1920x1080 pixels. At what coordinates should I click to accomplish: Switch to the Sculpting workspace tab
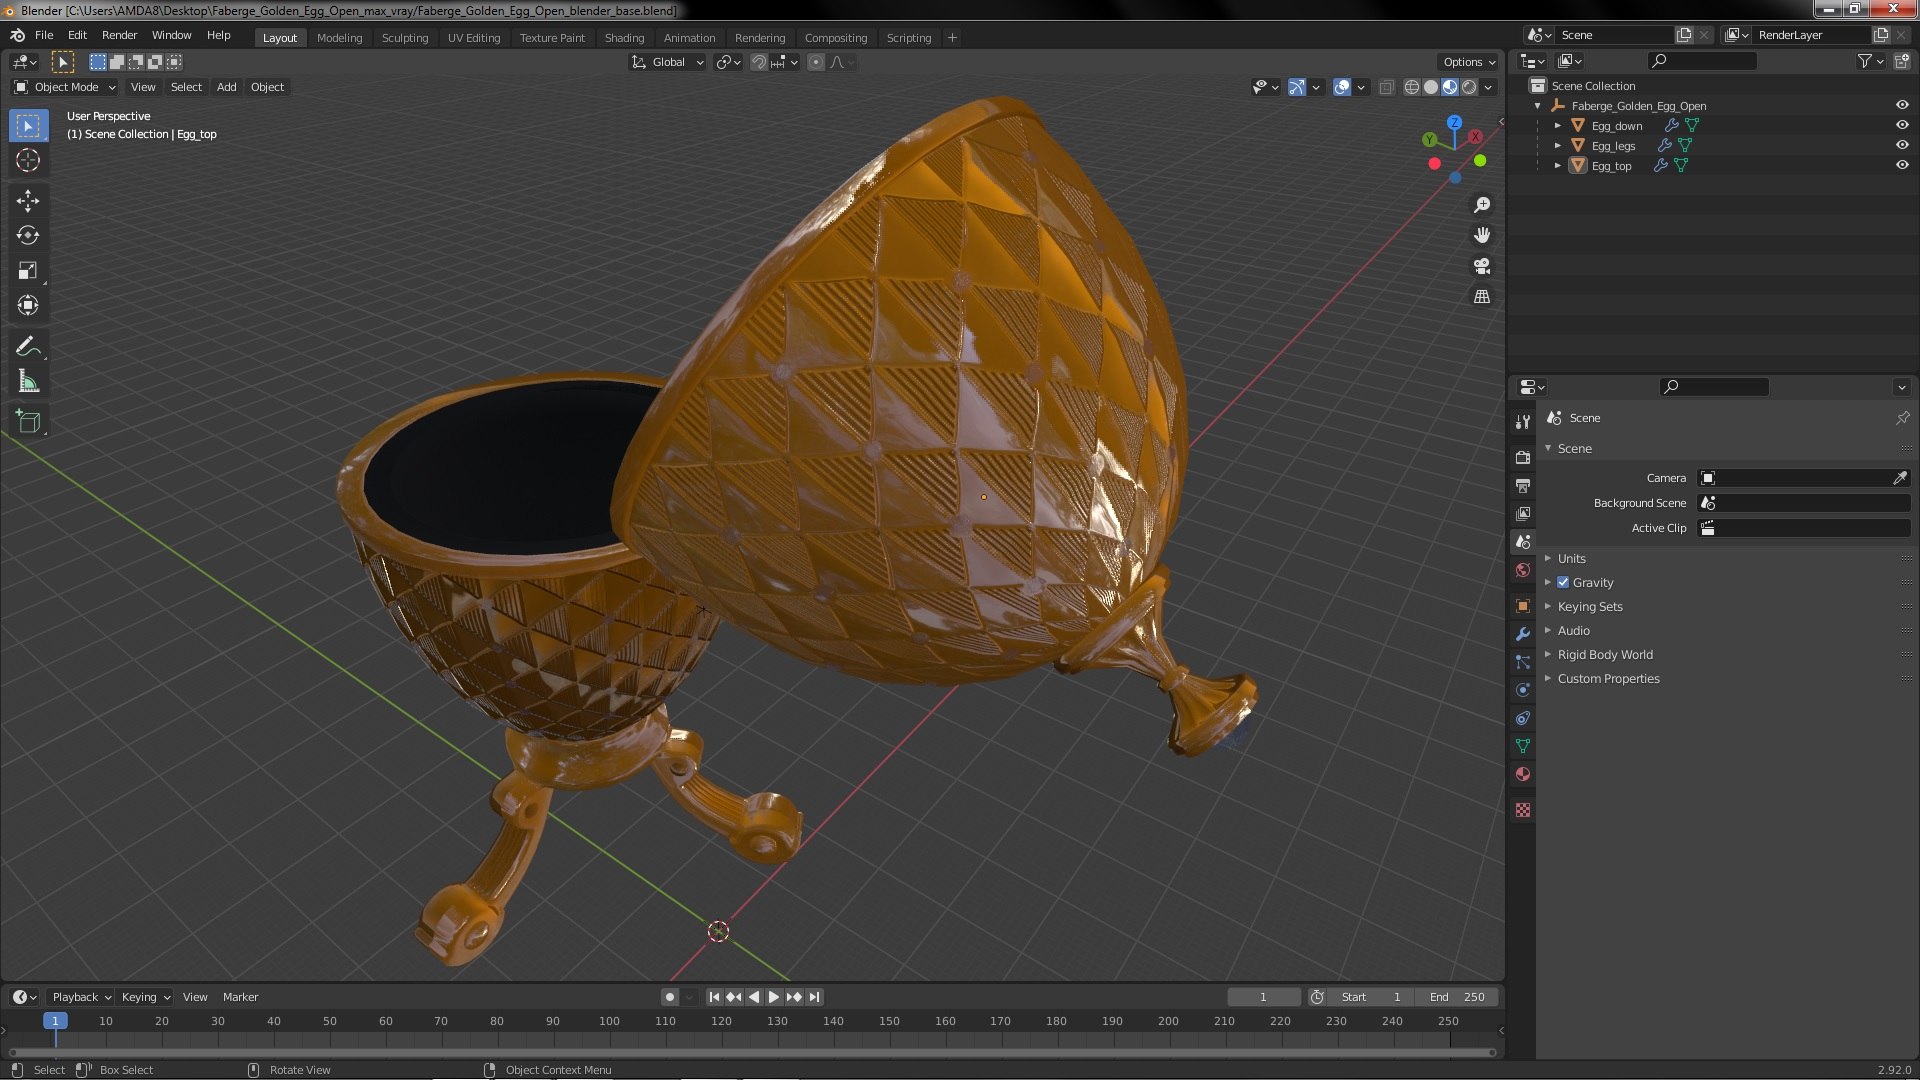(x=405, y=38)
